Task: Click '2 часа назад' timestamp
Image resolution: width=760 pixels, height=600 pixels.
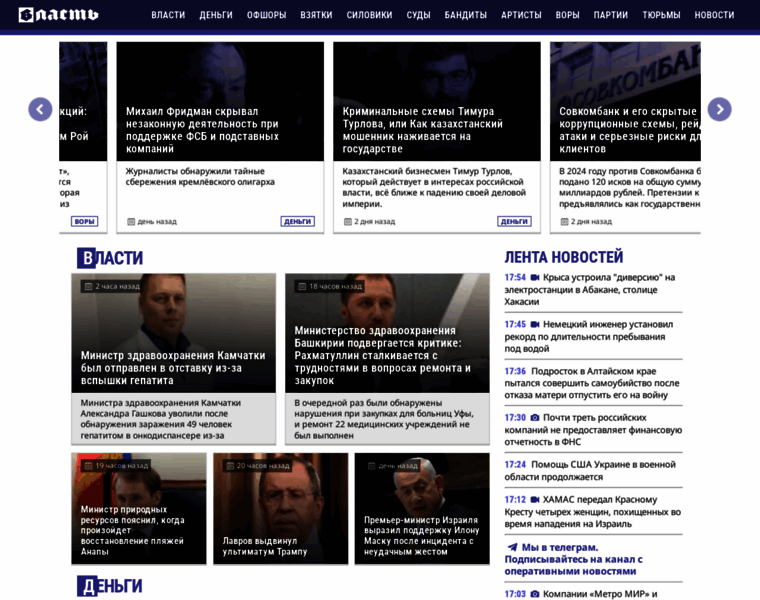Action: click(x=117, y=286)
